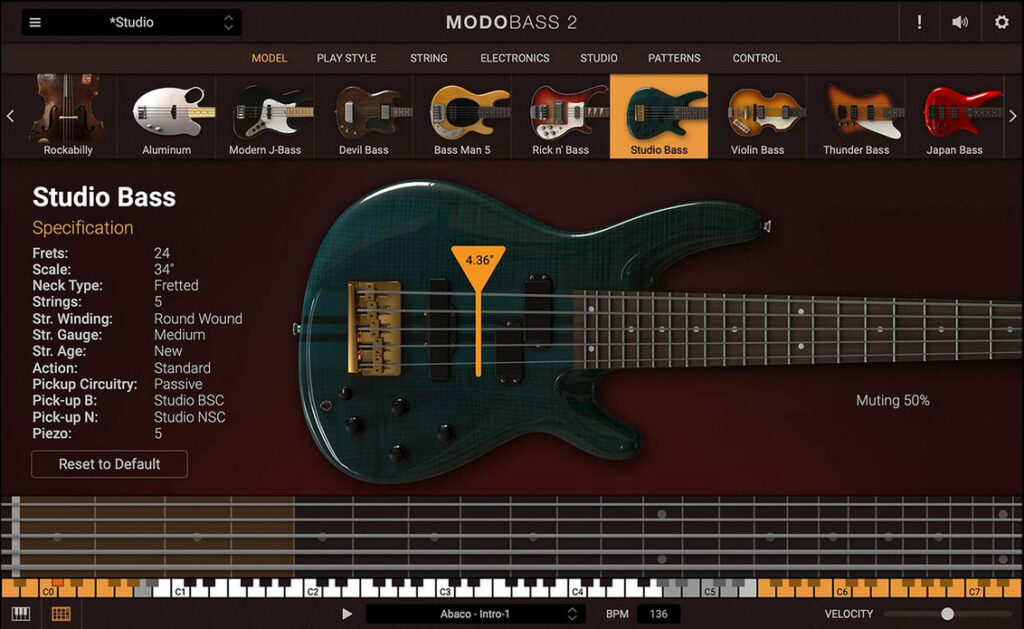Click the Scale value 34"
This screenshot has width=1024, height=629.
(x=164, y=269)
